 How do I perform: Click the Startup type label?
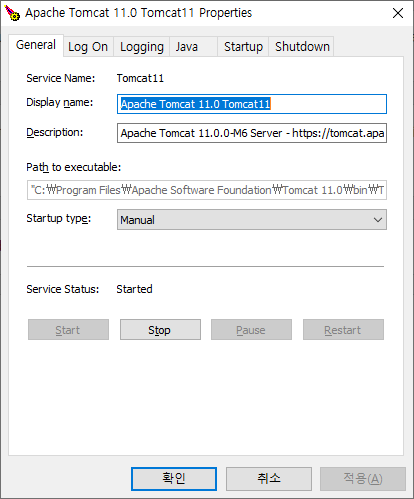point(59,219)
